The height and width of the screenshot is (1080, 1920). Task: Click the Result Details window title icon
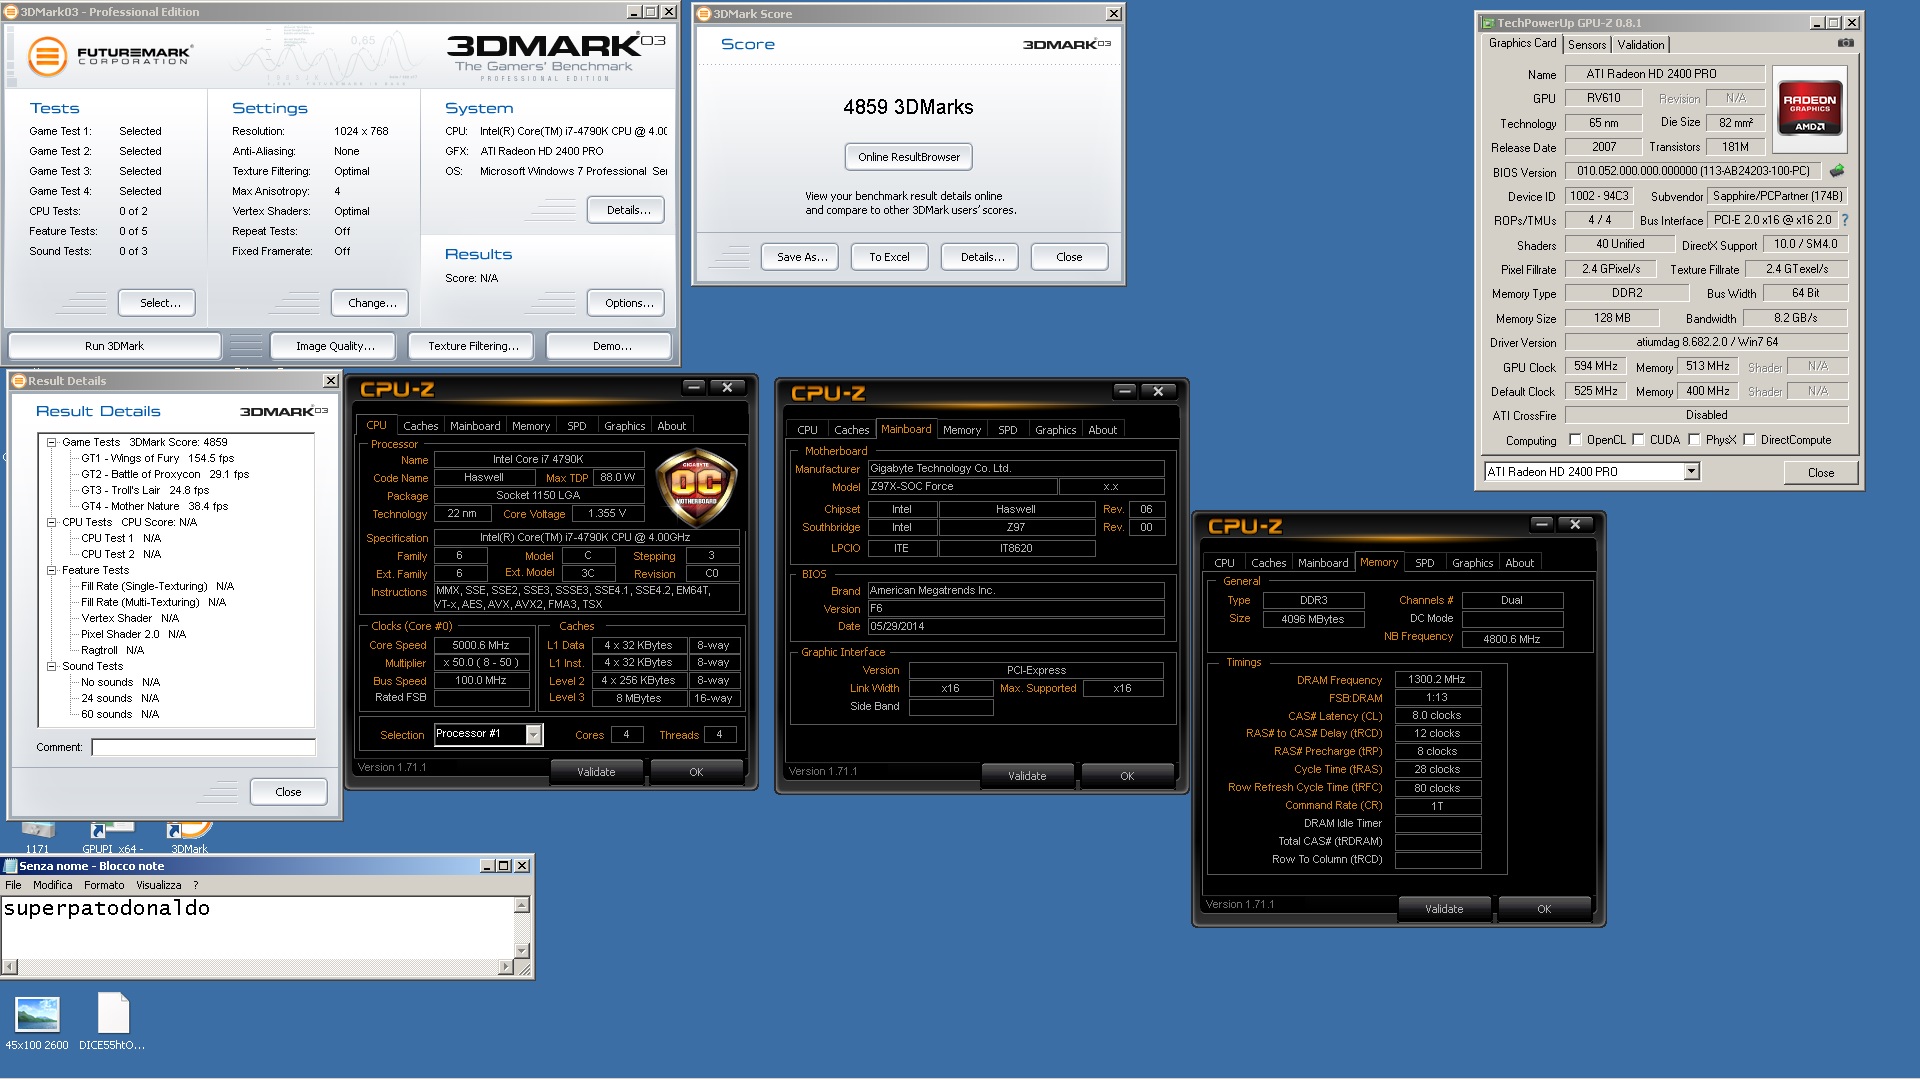(18, 381)
